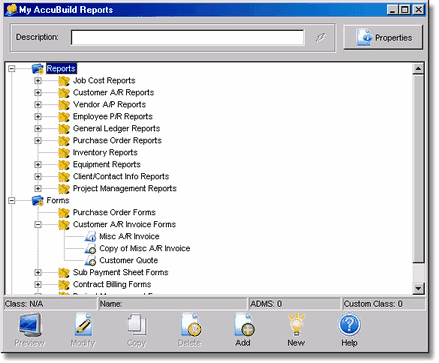Click the Copy of Misc A/R Invoice icon
The width and height of the screenshot is (439, 363).
point(90,249)
